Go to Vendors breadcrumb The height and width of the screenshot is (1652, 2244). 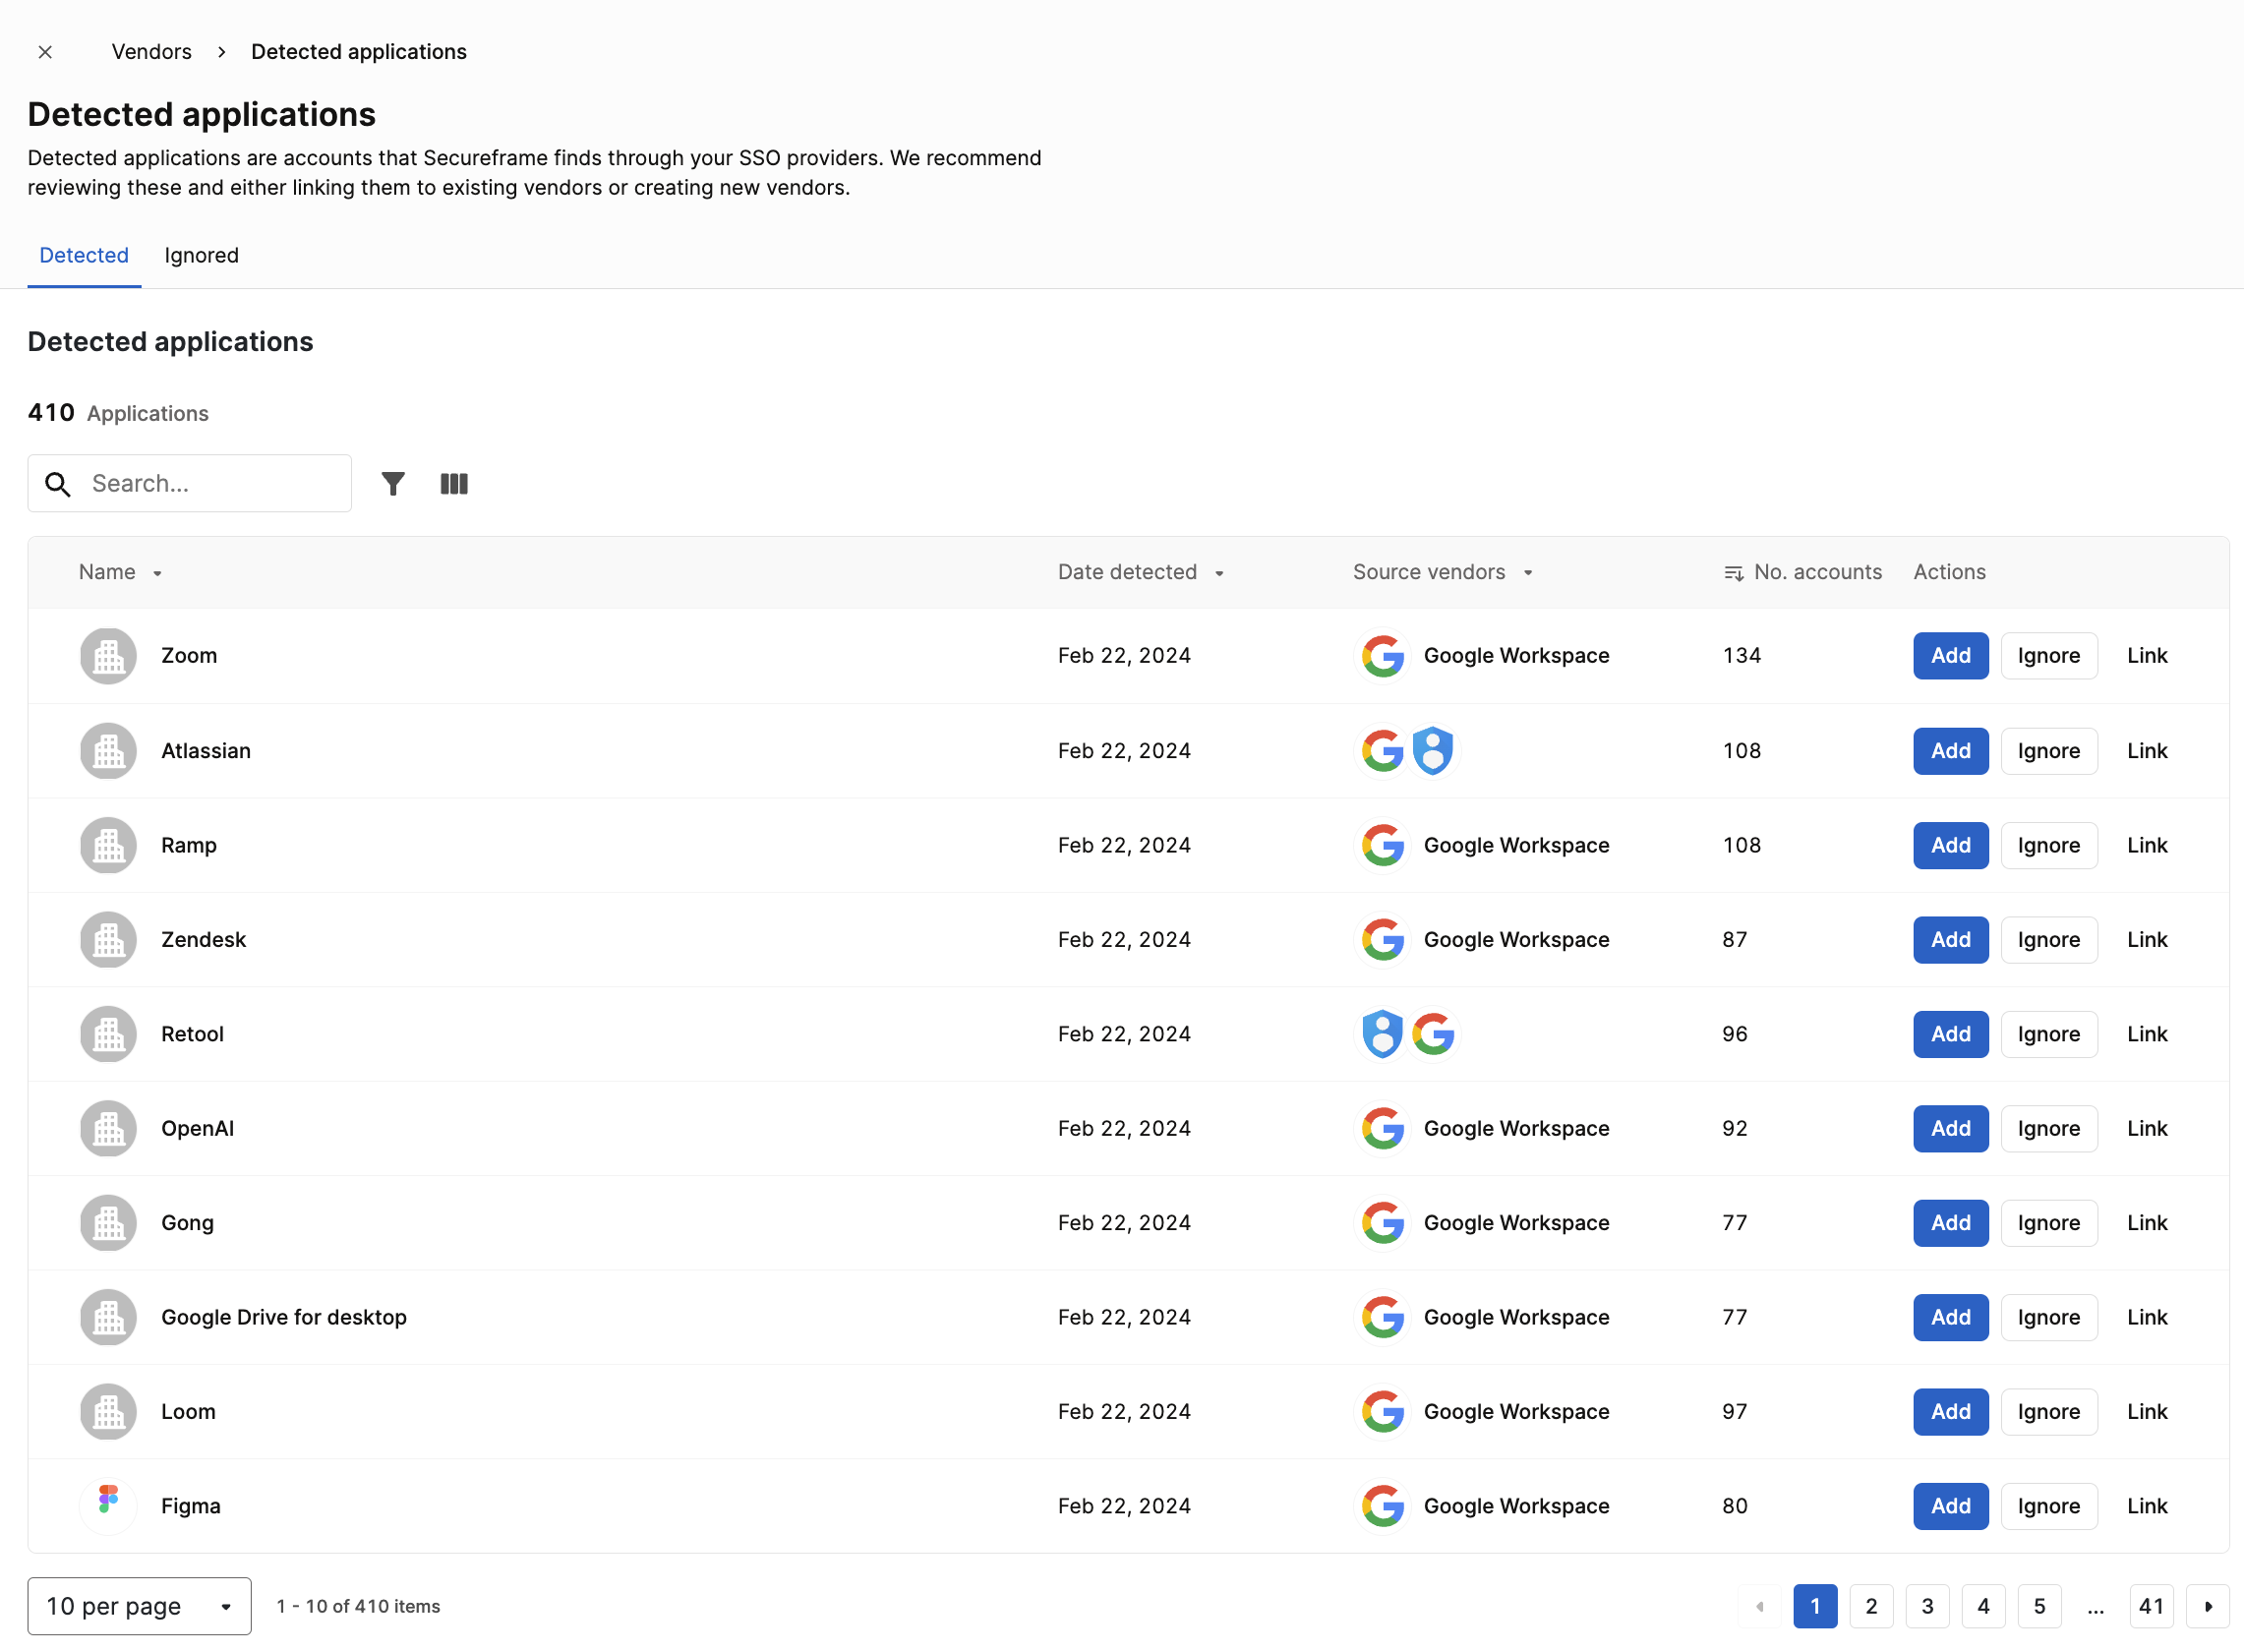coord(151,52)
